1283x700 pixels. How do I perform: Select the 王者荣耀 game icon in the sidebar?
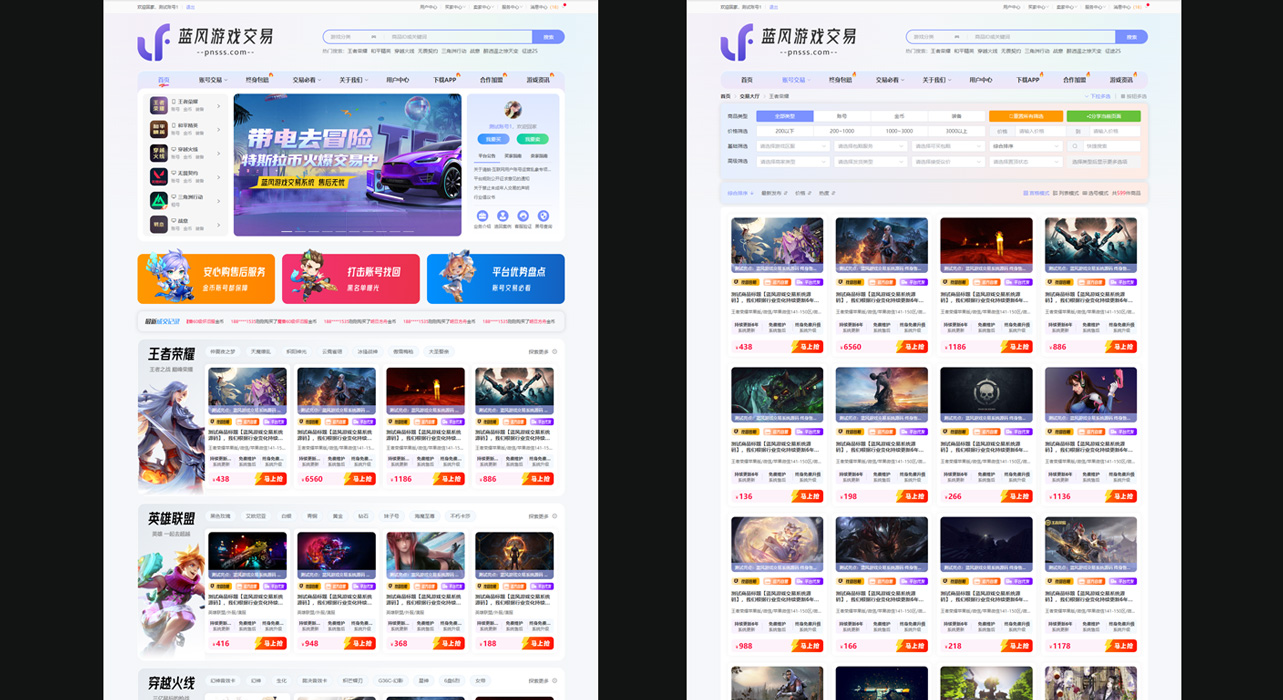point(159,107)
